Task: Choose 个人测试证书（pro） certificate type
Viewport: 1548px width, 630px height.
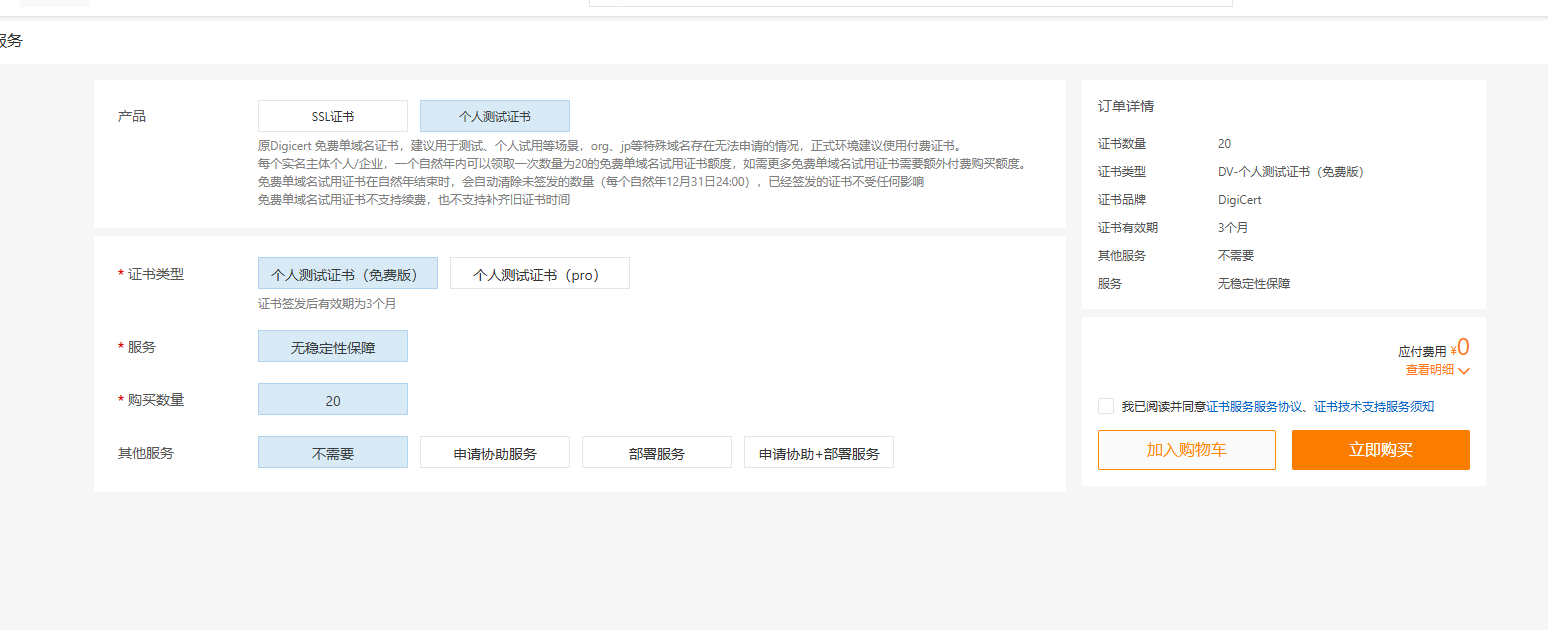Action: click(539, 274)
